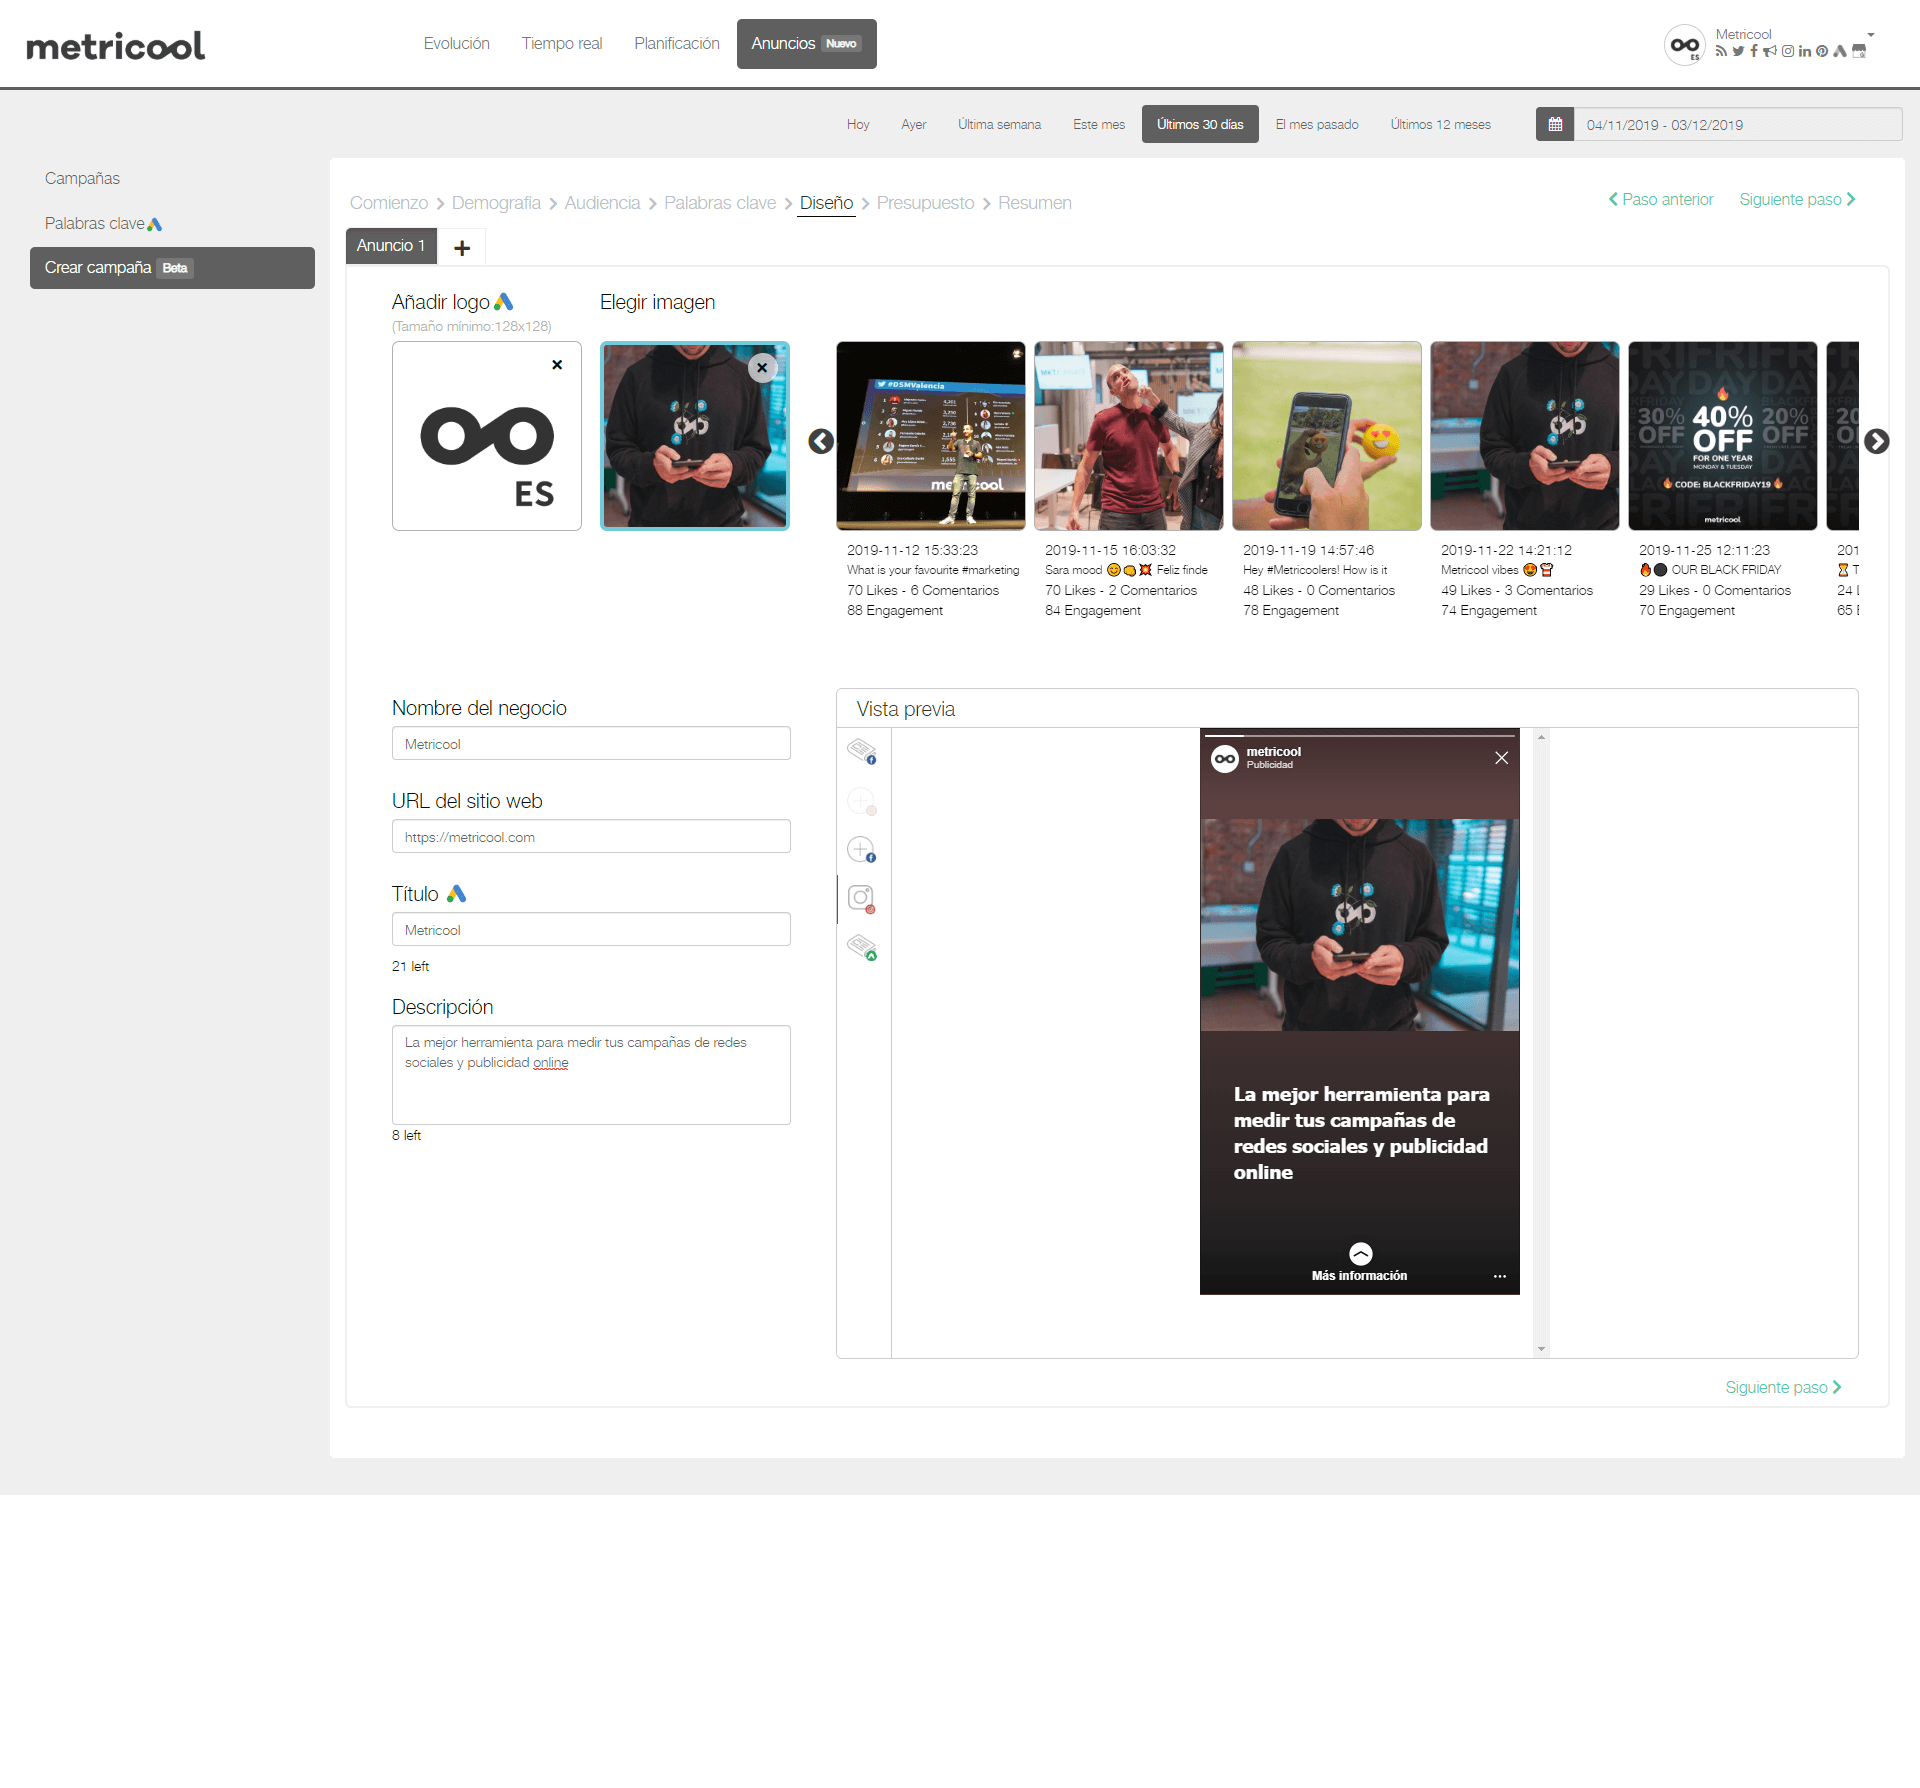The height and width of the screenshot is (1788, 1920).
Task: Open the Tiempo real tab
Action: click(562, 44)
